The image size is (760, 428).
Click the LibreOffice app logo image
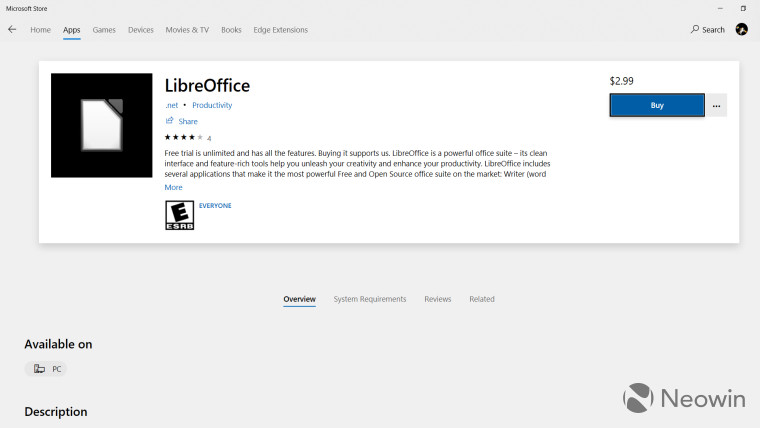(x=101, y=125)
